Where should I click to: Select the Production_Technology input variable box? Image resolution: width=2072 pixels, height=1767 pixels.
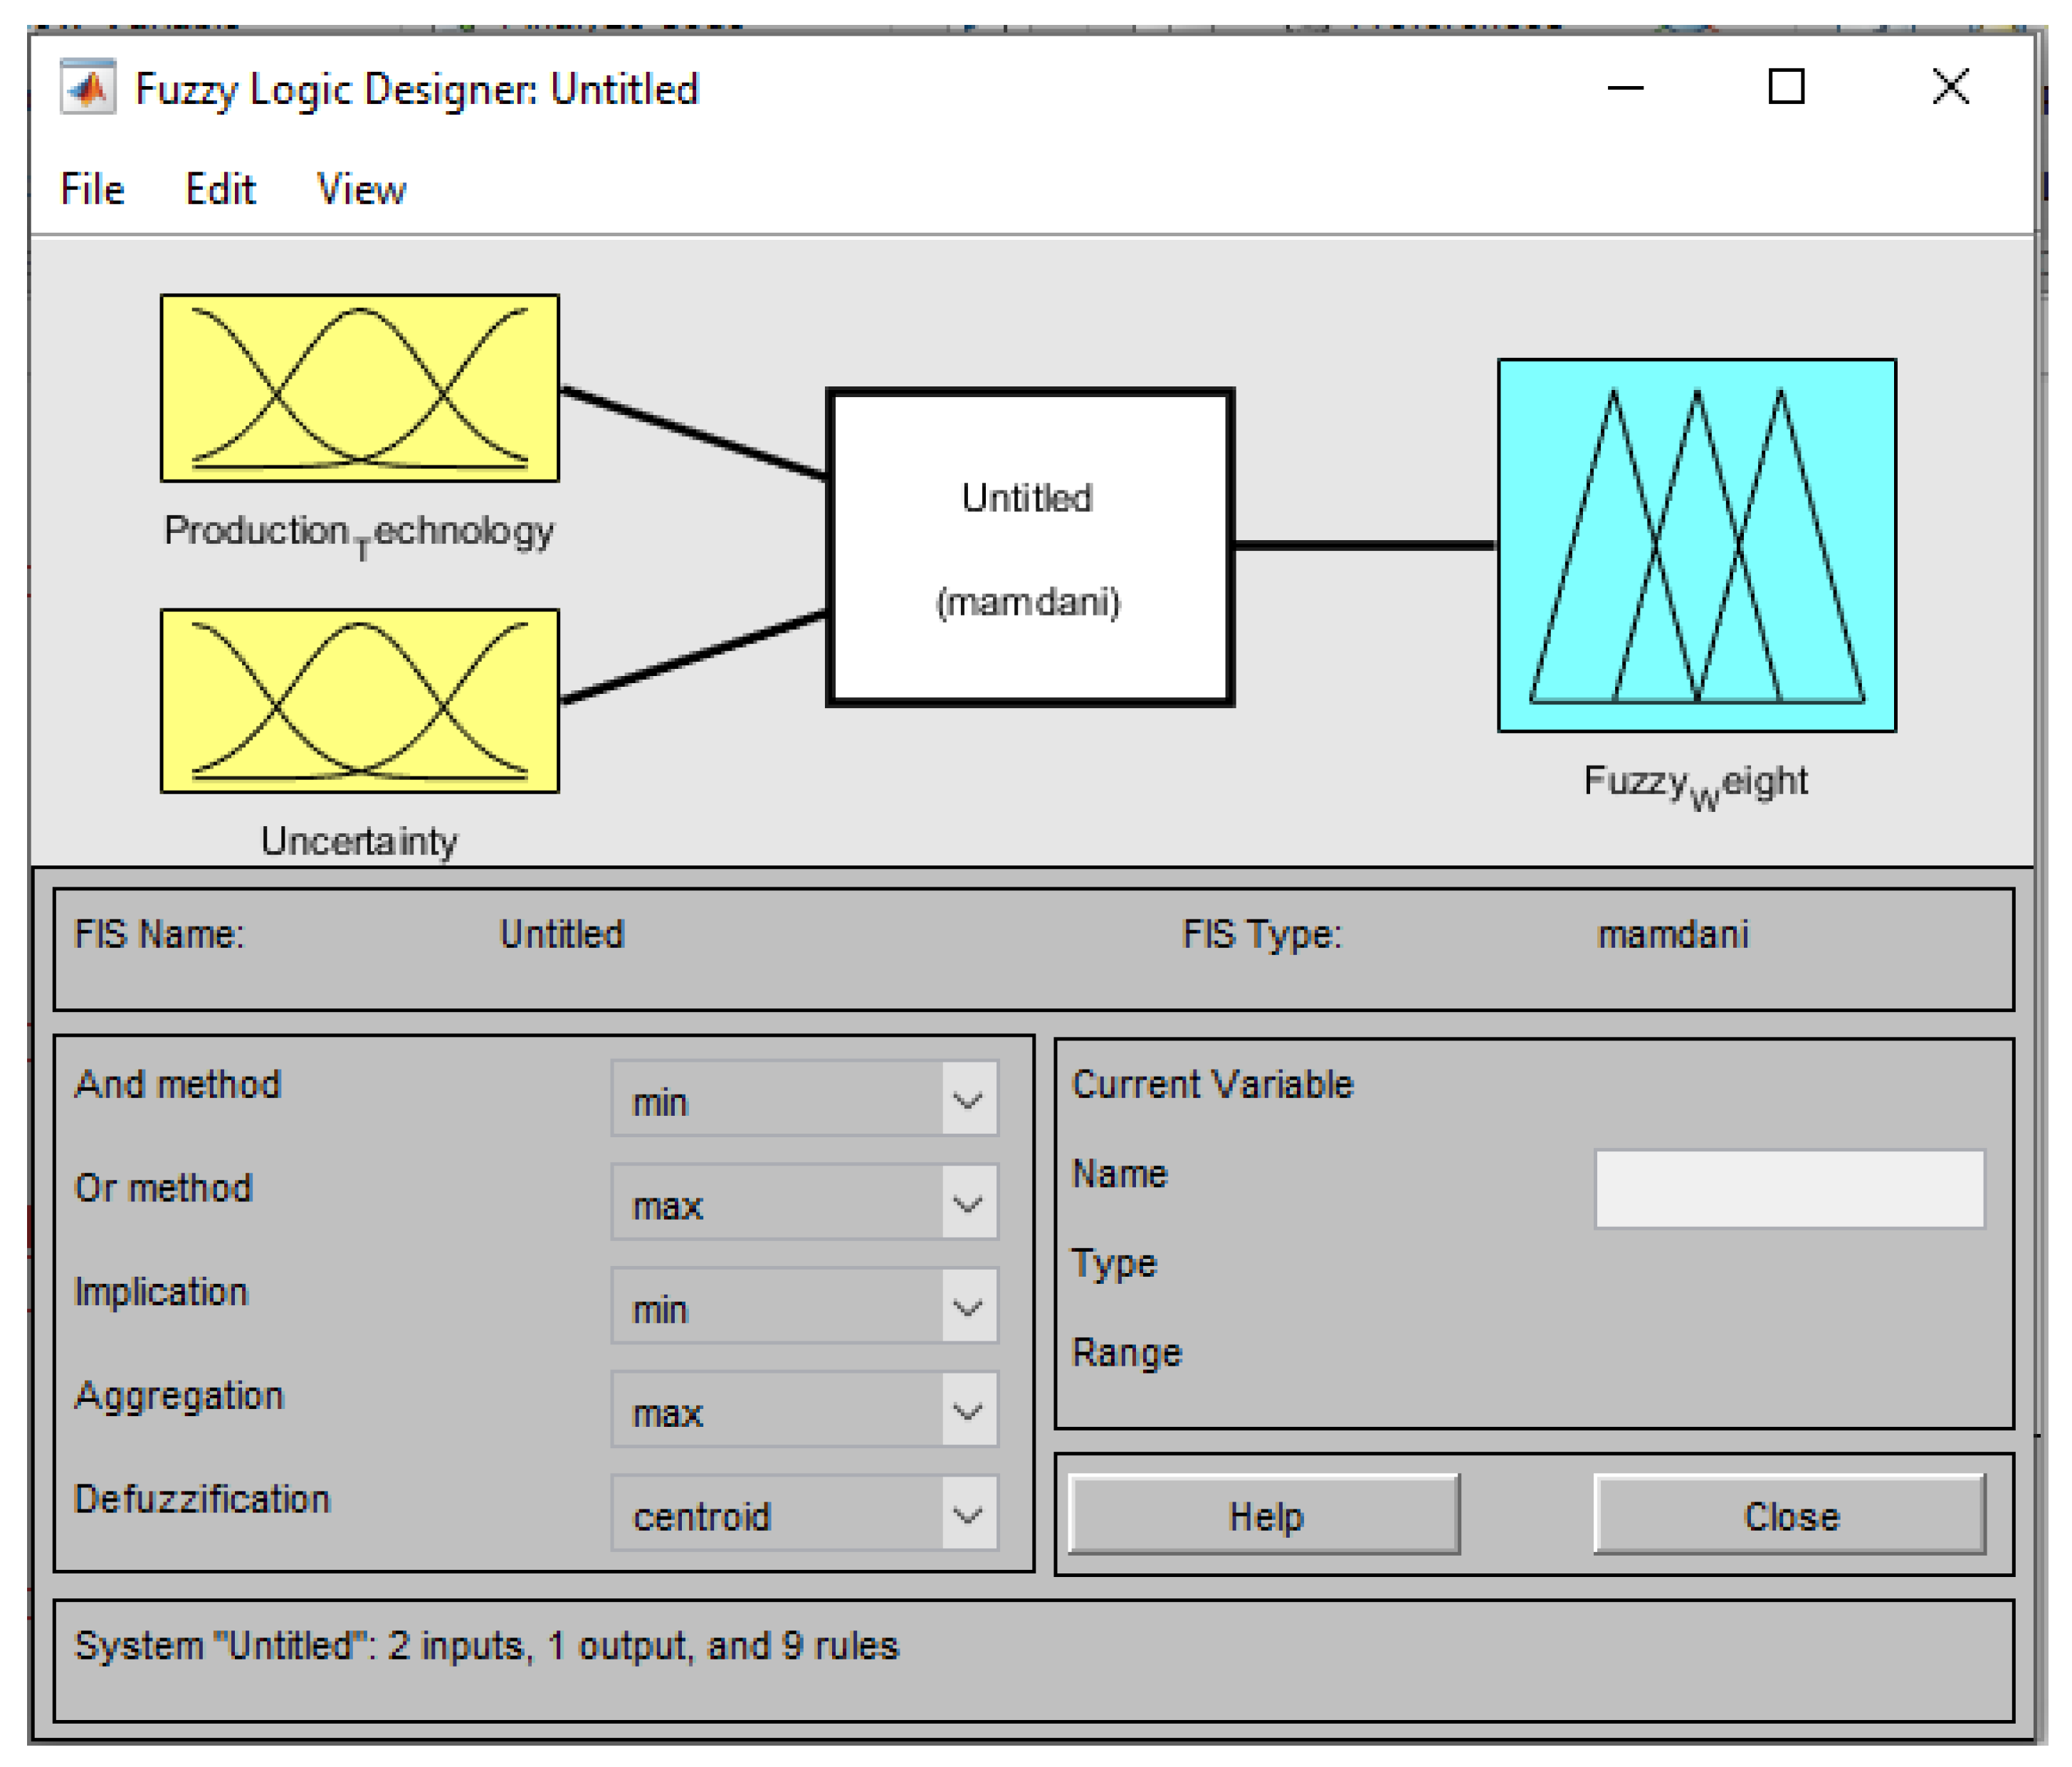coord(359,388)
